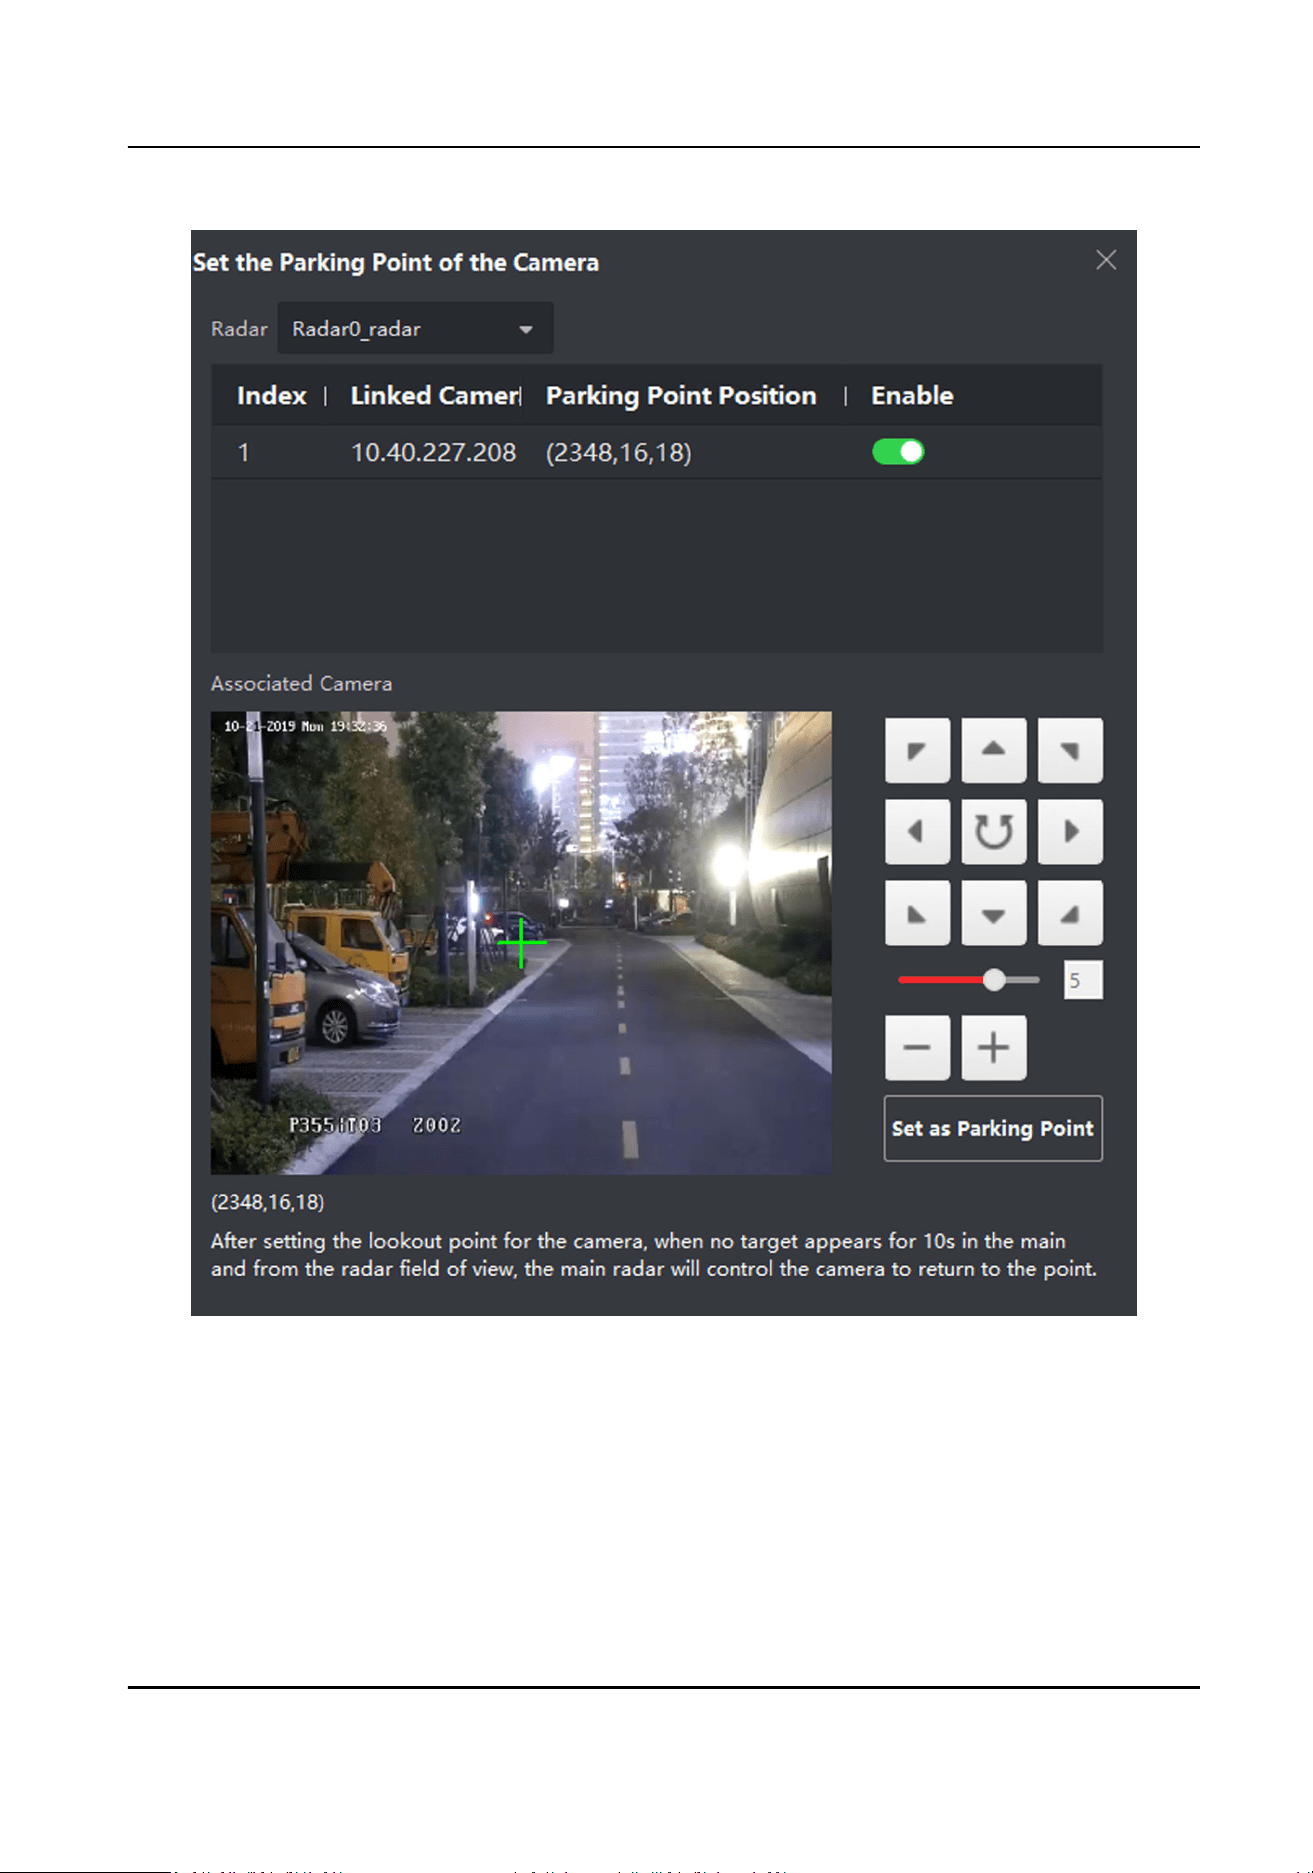Viewport: 1313px width, 1873px height.
Task: Pan camera right with PTZ arrow
Action: pyautogui.click(x=1070, y=831)
